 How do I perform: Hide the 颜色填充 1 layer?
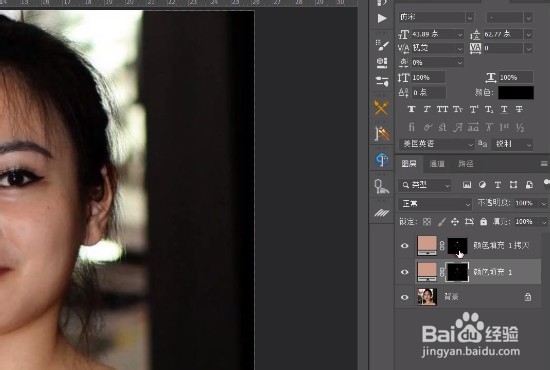point(404,272)
